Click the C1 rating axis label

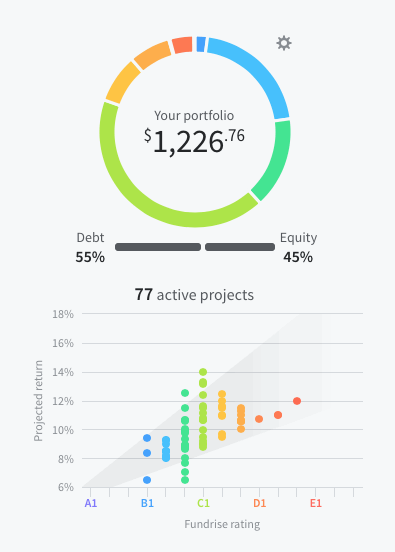(x=203, y=503)
